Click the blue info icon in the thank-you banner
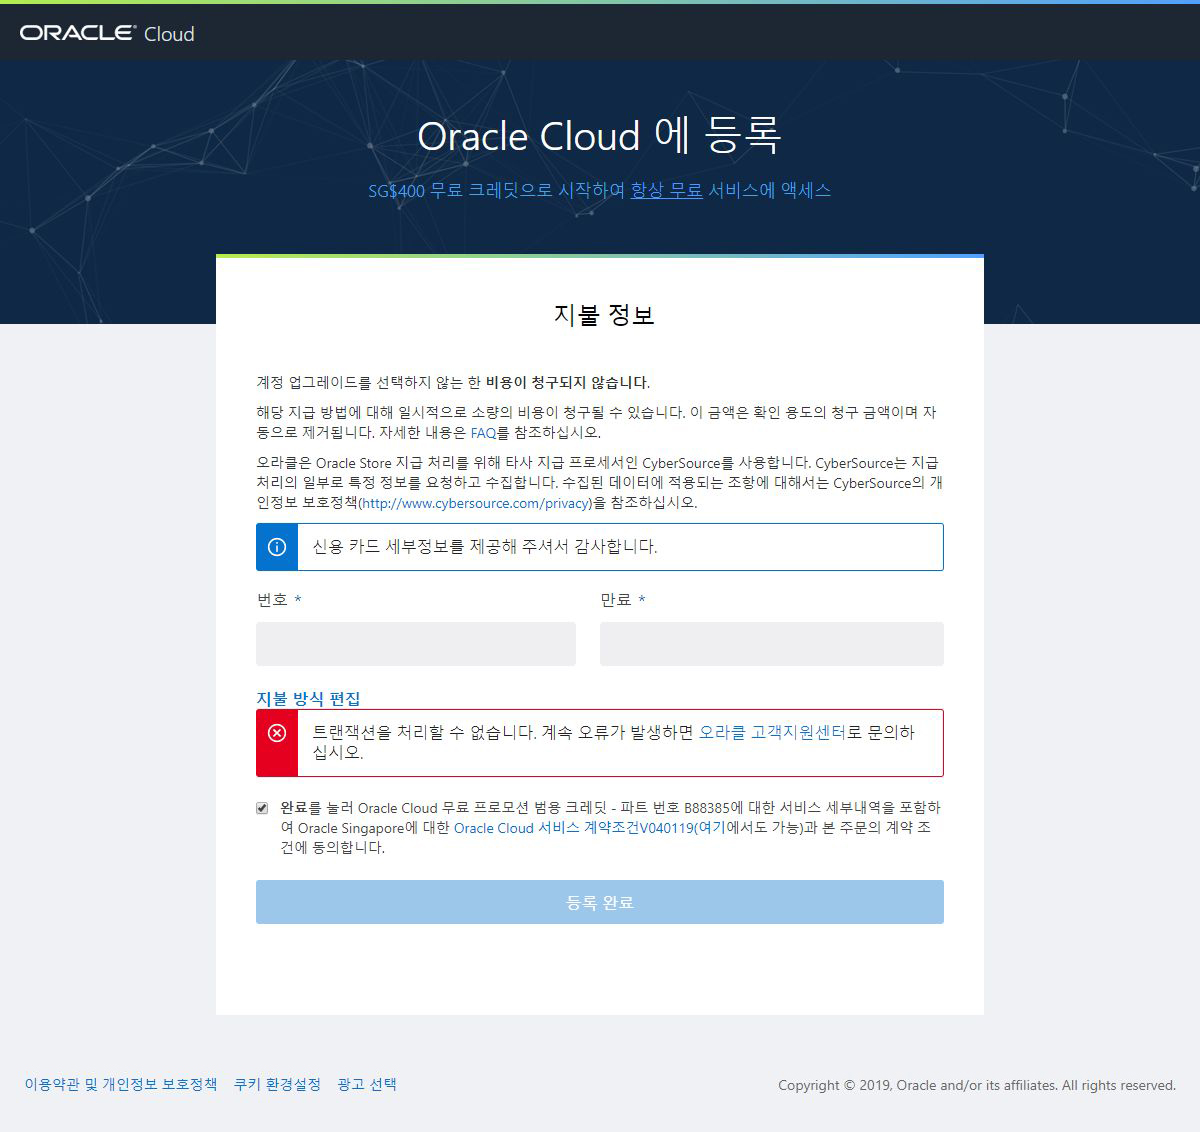 tap(277, 547)
